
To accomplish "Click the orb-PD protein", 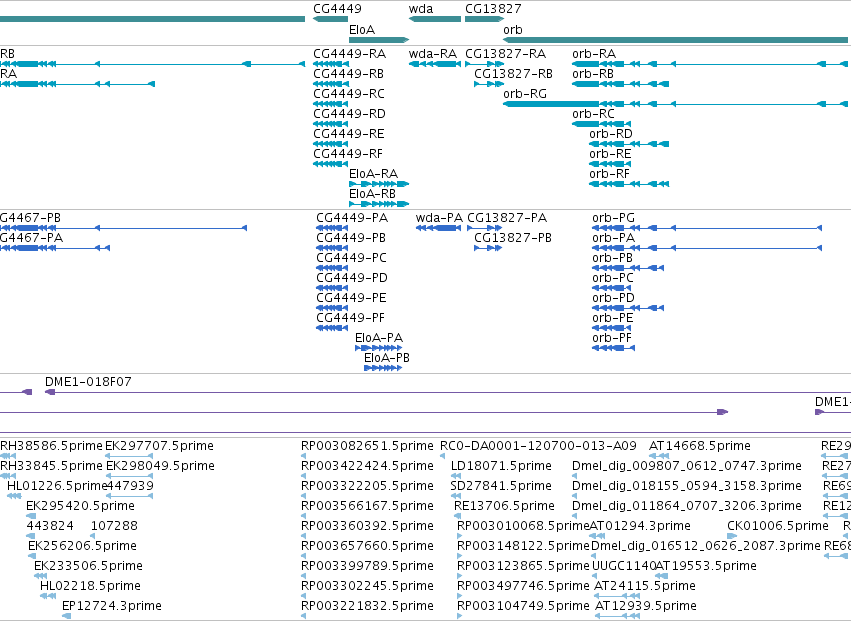I will click(x=628, y=308).
